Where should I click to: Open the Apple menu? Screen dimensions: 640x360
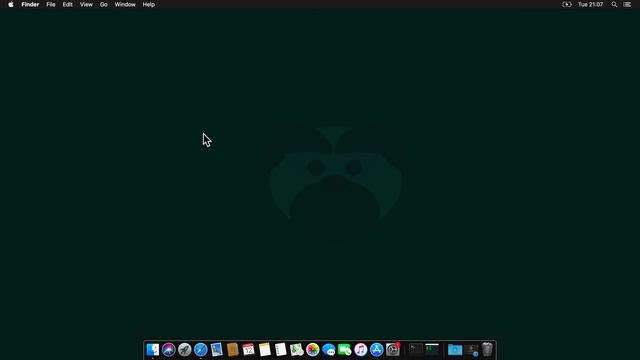coord(11,4)
